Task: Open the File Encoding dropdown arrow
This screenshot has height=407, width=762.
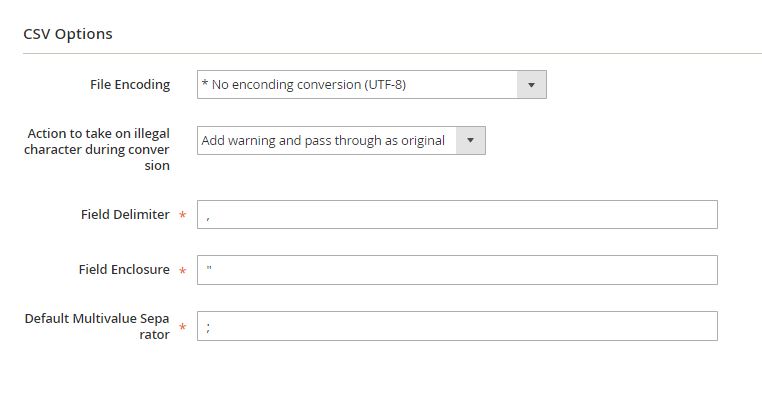Action: click(x=531, y=85)
